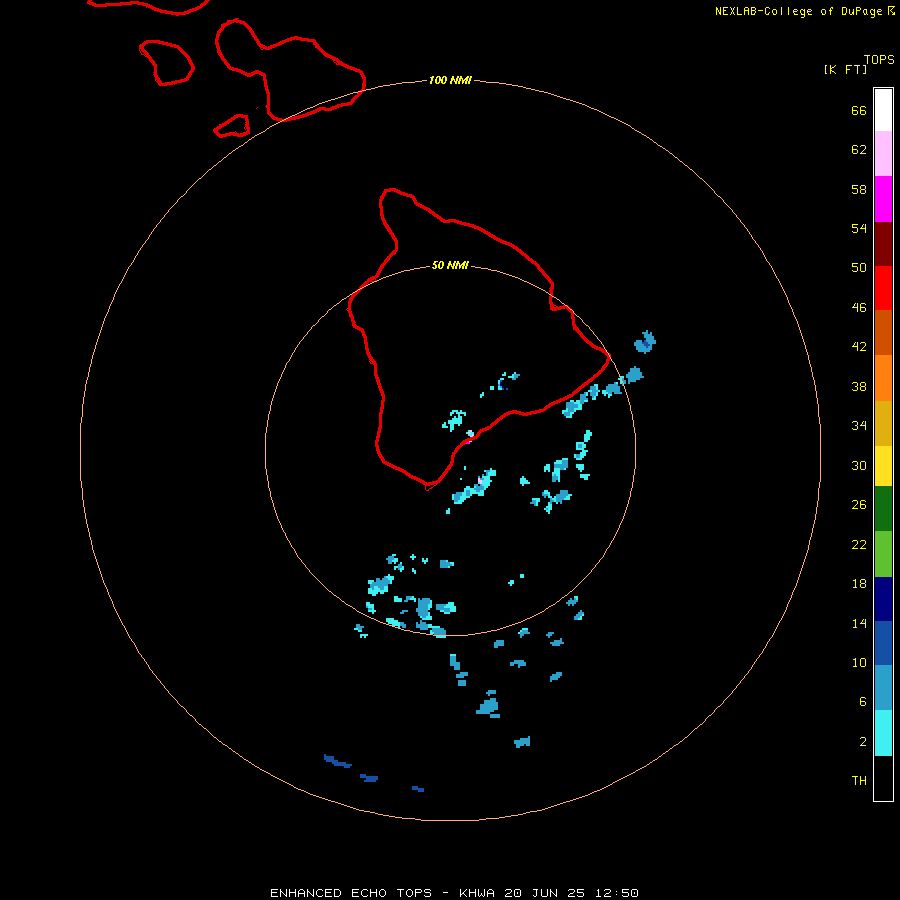Click the gold legend swatch
This screenshot has width=900, height=900.
883,423
